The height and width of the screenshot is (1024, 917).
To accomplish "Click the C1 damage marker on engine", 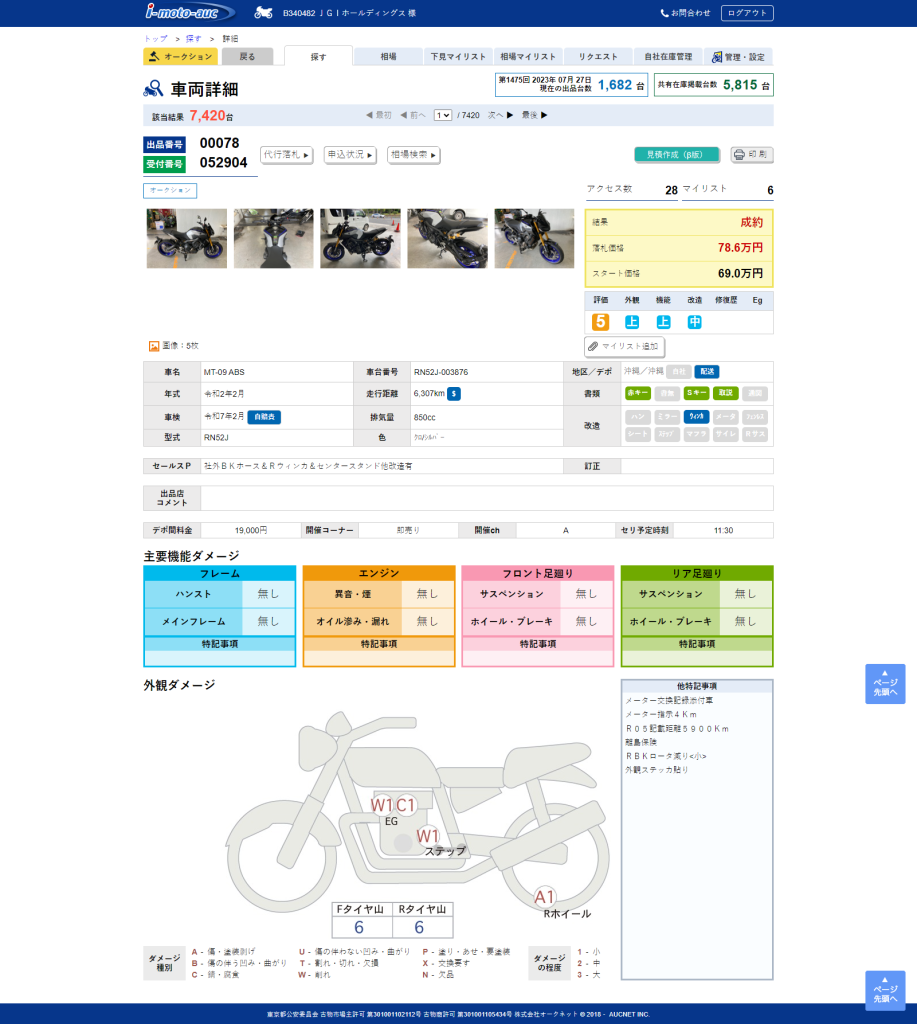I will click(406, 805).
